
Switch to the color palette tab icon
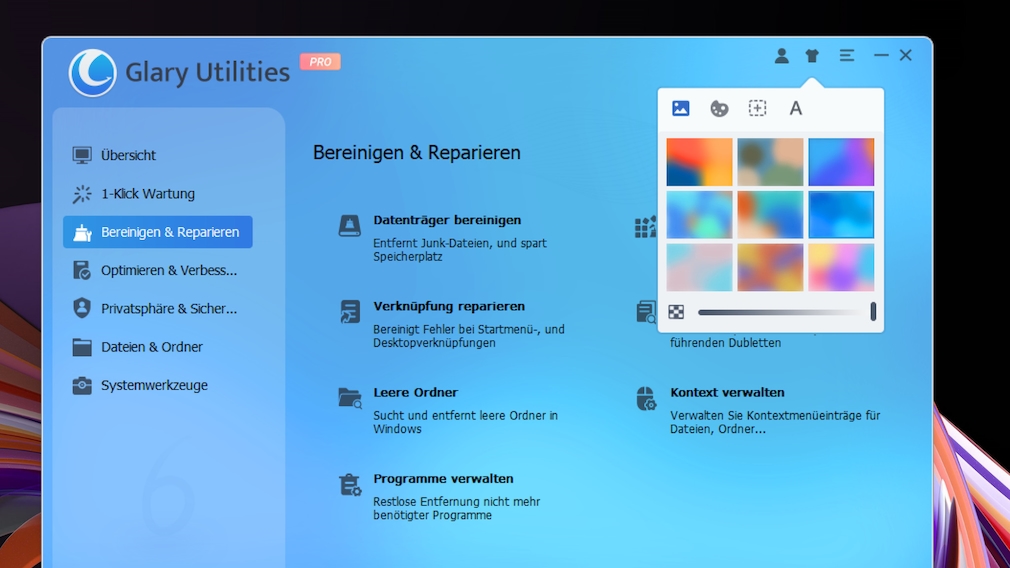719,108
